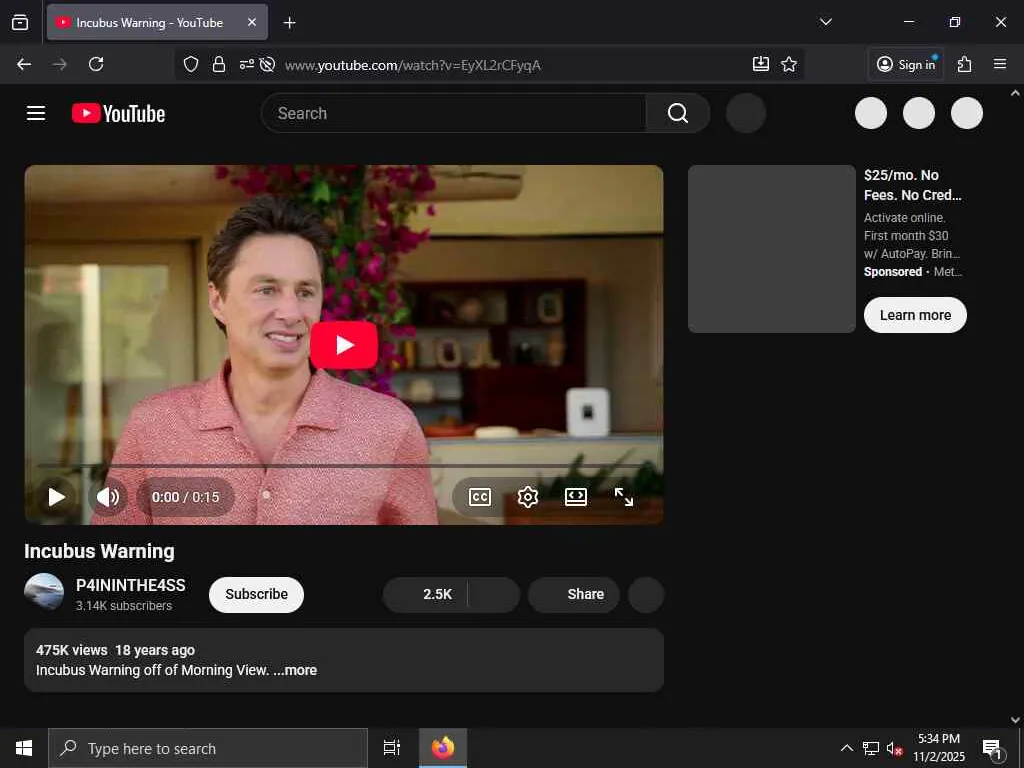Click the 3.14K subscribers text
This screenshot has width=1024, height=768.
click(123, 606)
